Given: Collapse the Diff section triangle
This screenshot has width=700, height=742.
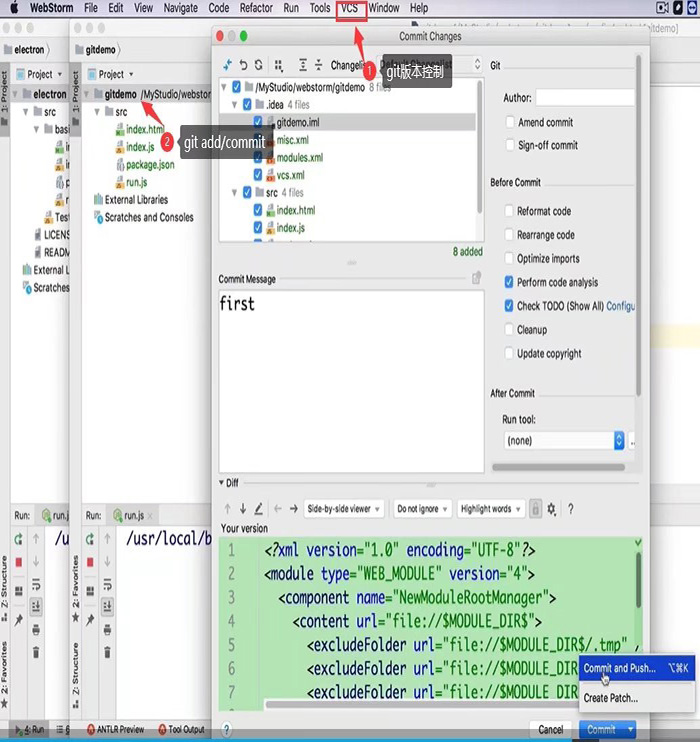Looking at the screenshot, I should (221, 483).
